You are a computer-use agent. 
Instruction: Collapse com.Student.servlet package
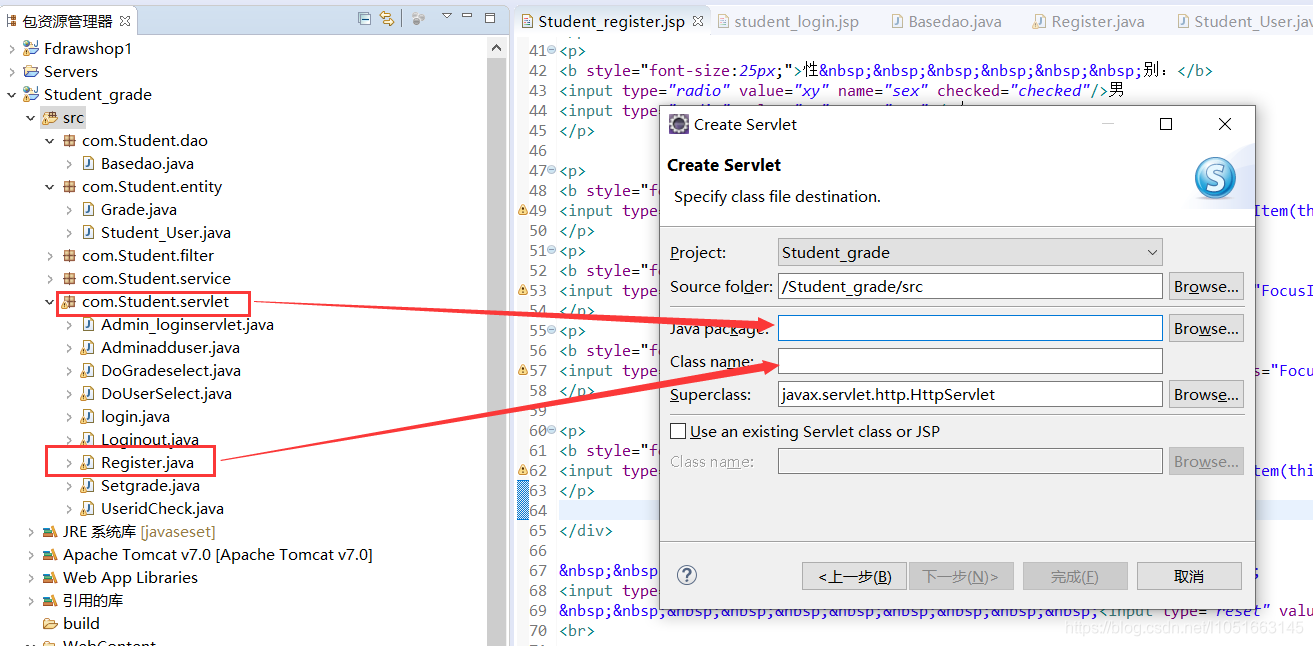(x=50, y=301)
